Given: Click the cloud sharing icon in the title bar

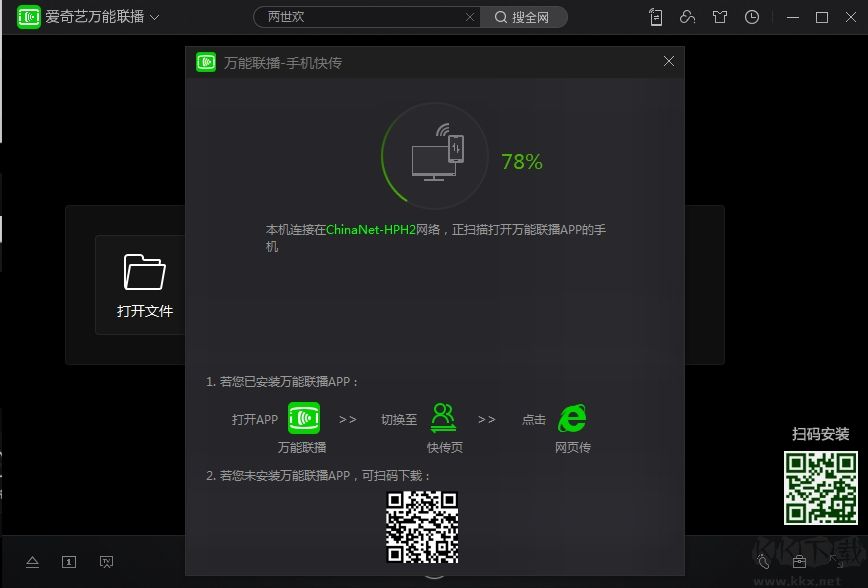Looking at the screenshot, I should 687,16.
